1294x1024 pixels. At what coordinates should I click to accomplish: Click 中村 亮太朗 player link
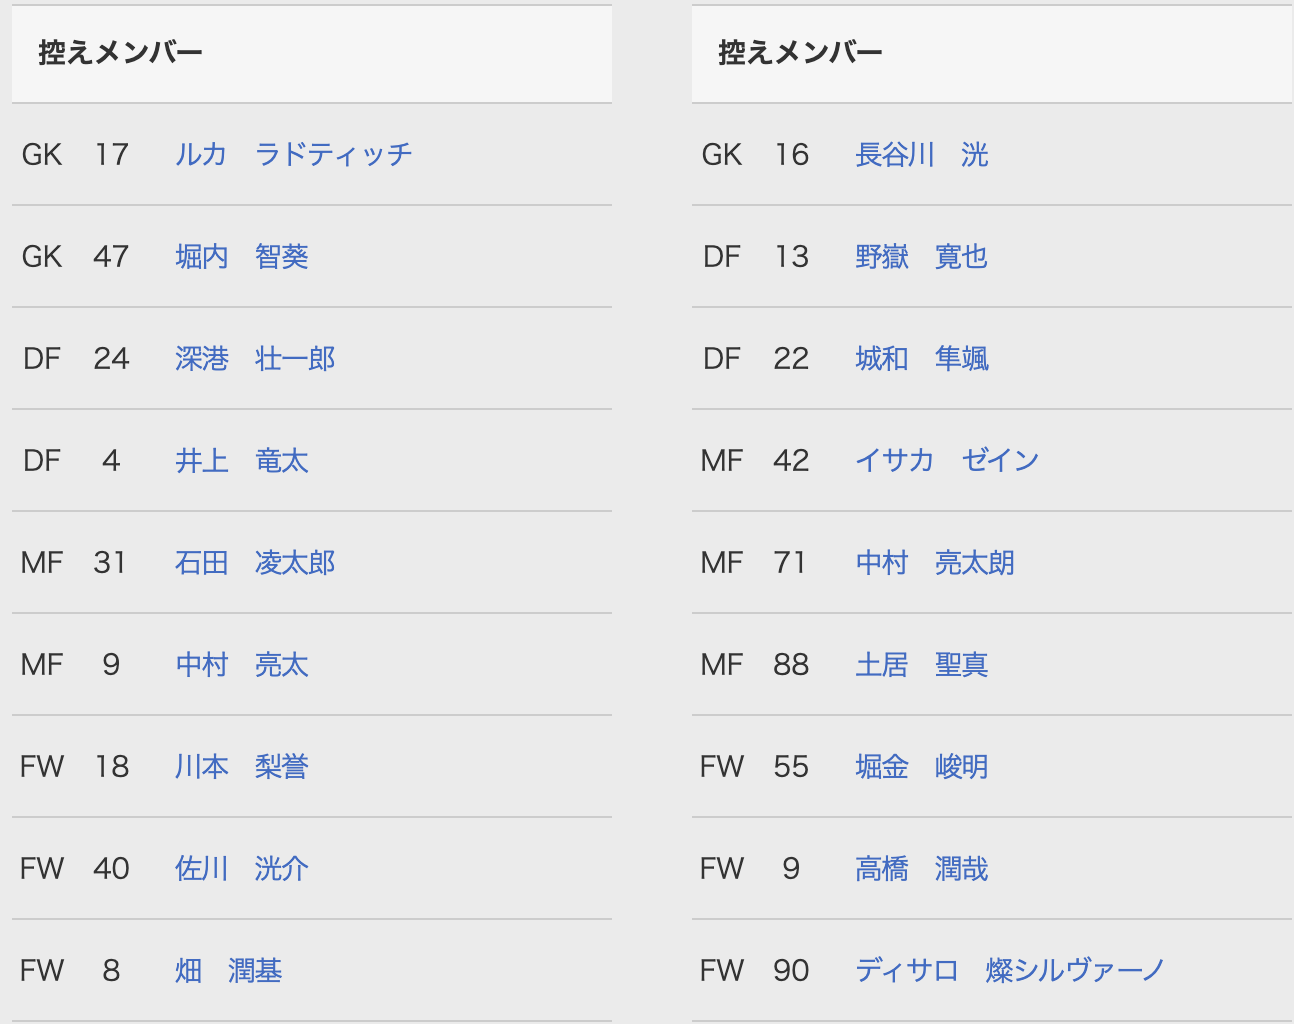coord(935,563)
